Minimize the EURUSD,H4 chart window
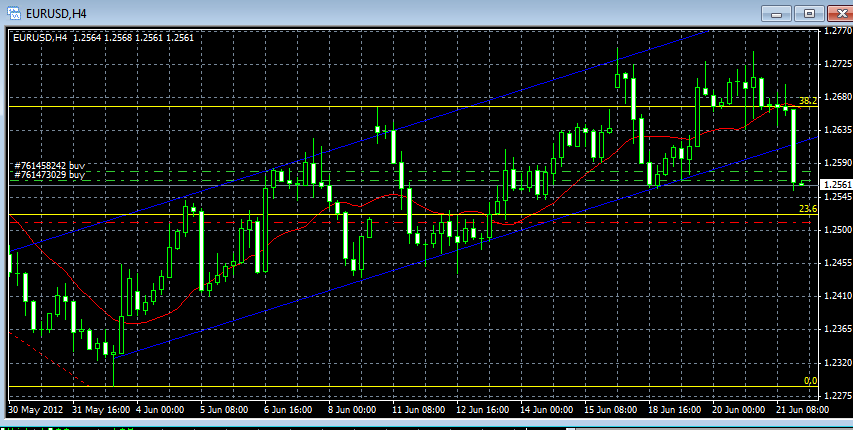The width and height of the screenshot is (853, 430). pyautogui.click(x=776, y=13)
